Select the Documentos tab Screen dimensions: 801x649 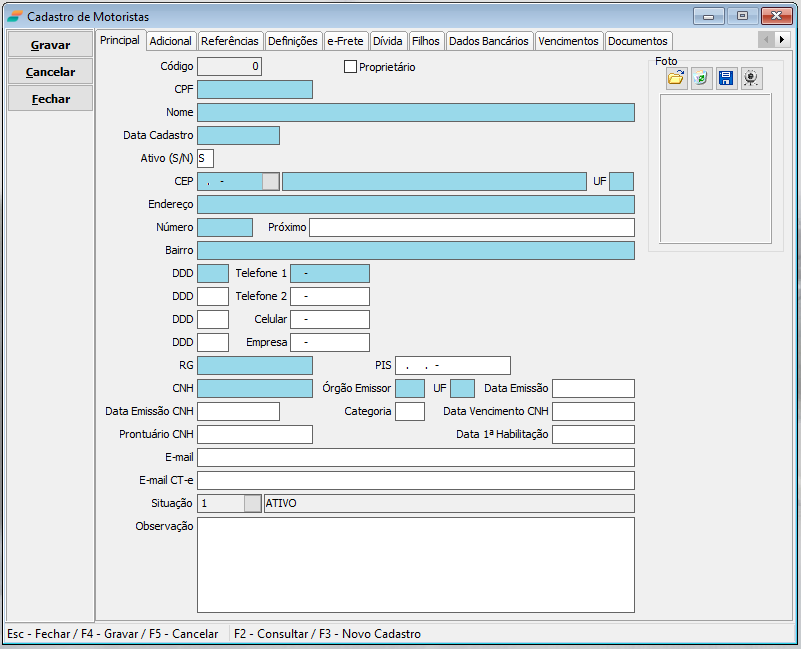pyautogui.click(x=637, y=41)
